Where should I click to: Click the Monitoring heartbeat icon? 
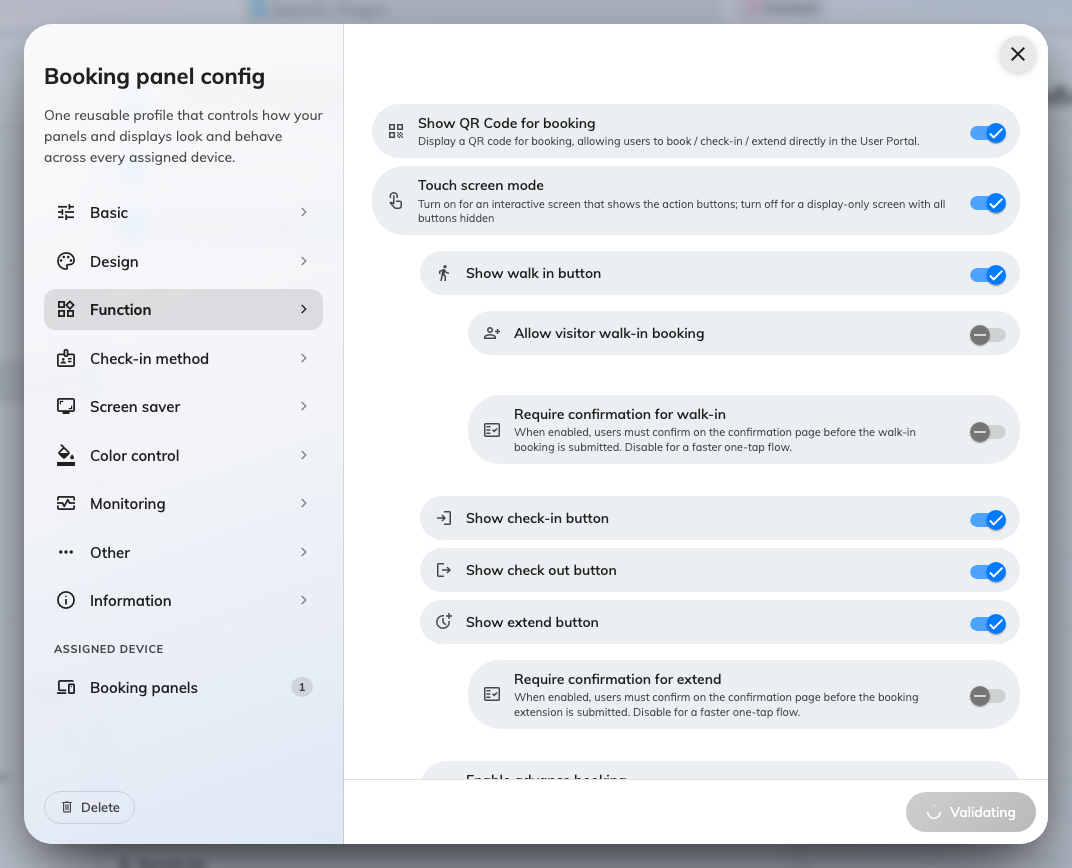tap(66, 504)
